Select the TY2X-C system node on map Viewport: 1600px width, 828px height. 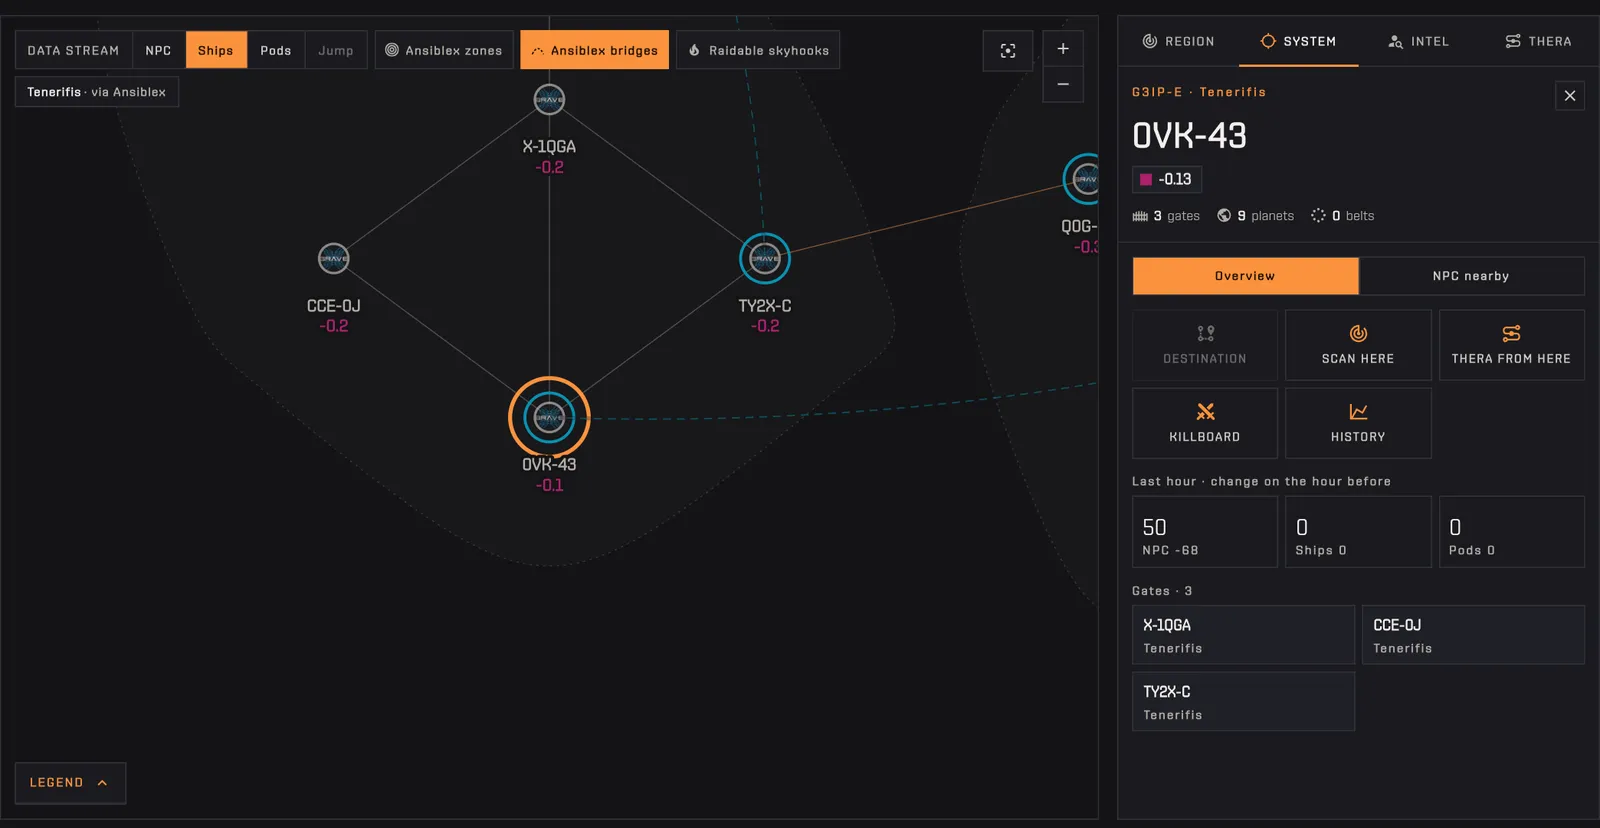765,258
